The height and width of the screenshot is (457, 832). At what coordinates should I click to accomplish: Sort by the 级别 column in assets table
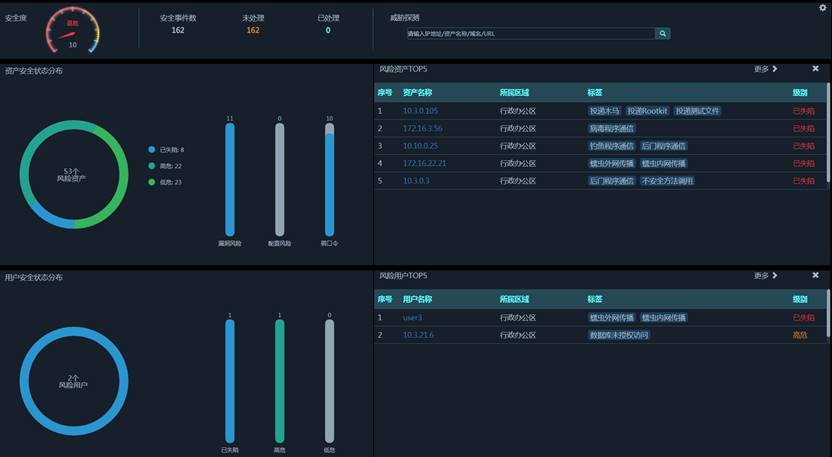800,93
